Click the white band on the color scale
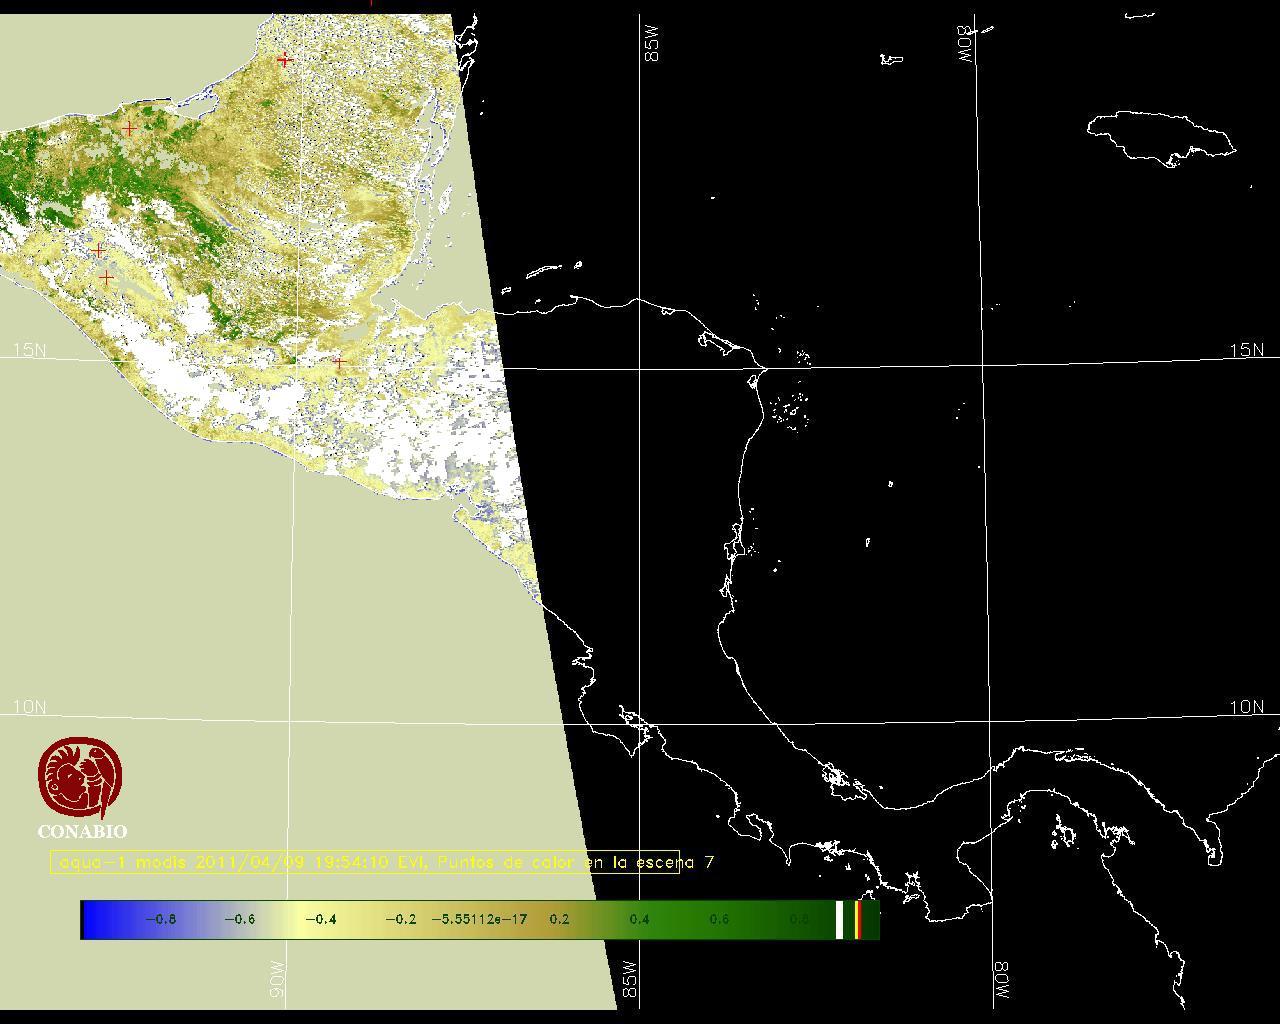Screen dimensions: 1280x1024 click(x=840, y=920)
